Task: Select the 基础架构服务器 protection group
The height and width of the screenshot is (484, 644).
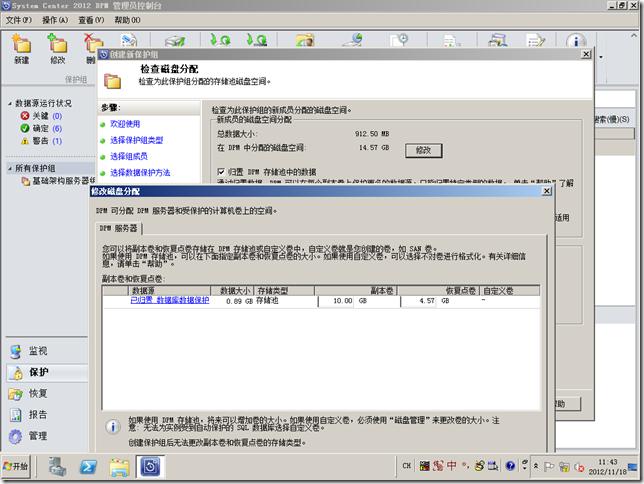Action: [x=58, y=181]
